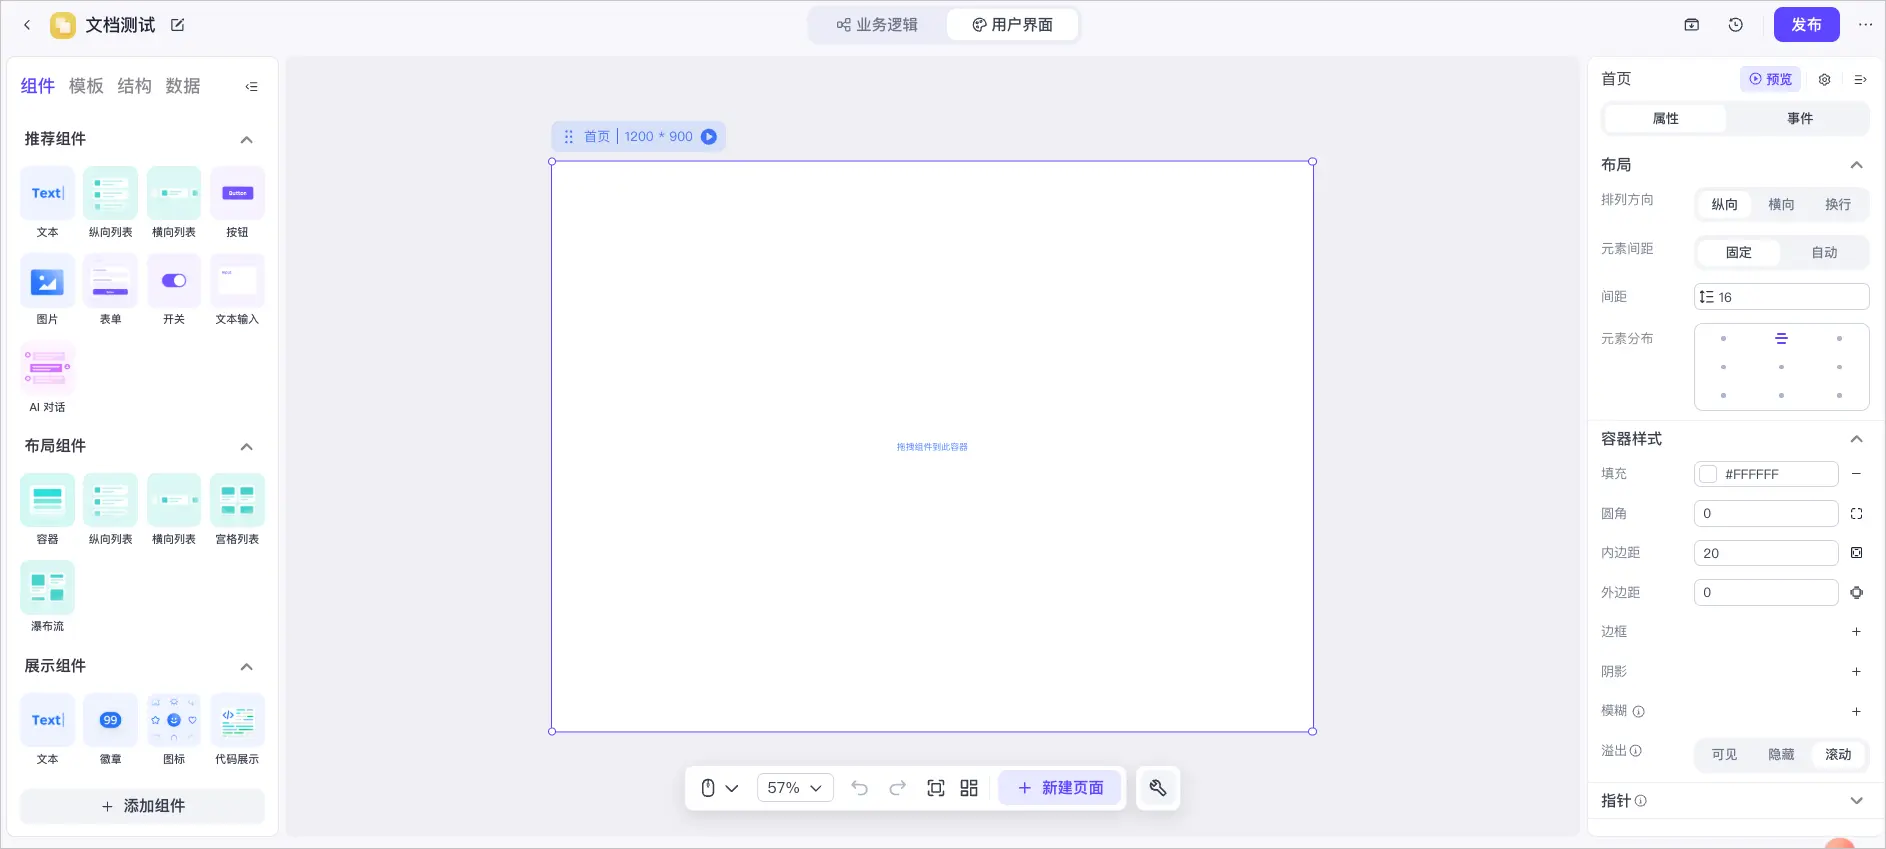
Task: Open the wrench tools button
Action: tap(1158, 788)
